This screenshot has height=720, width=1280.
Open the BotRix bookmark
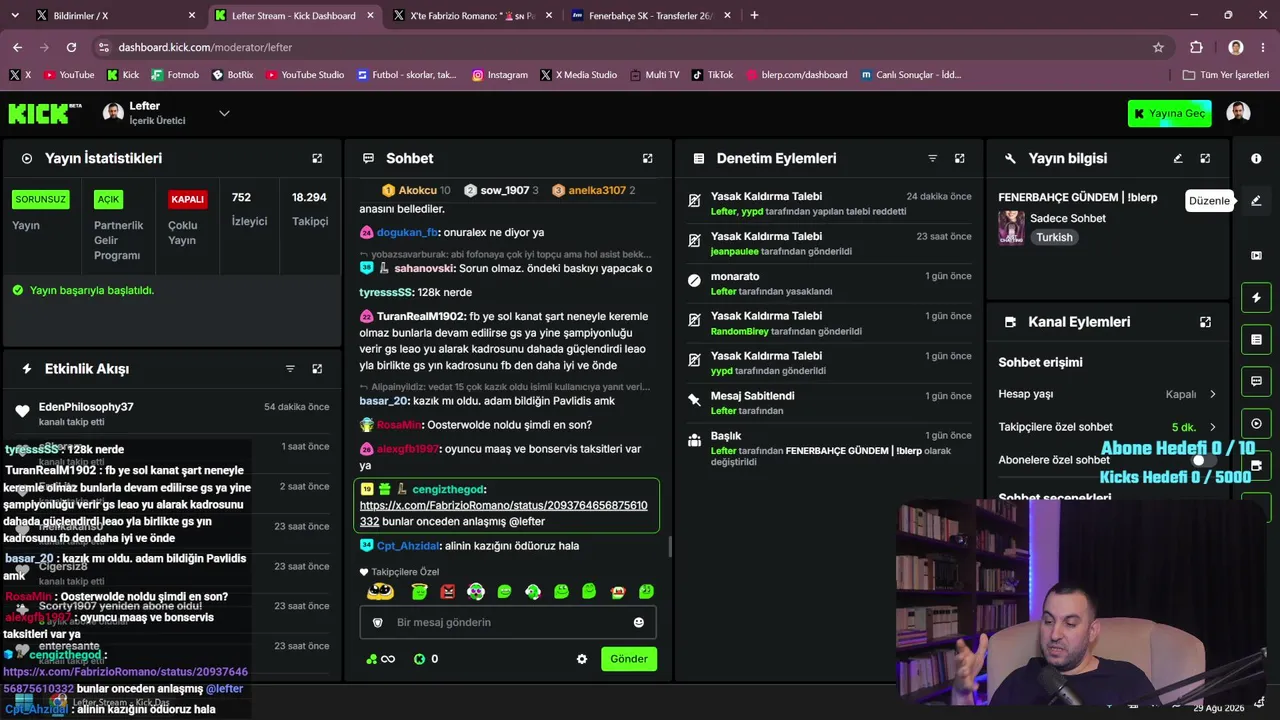[233, 75]
